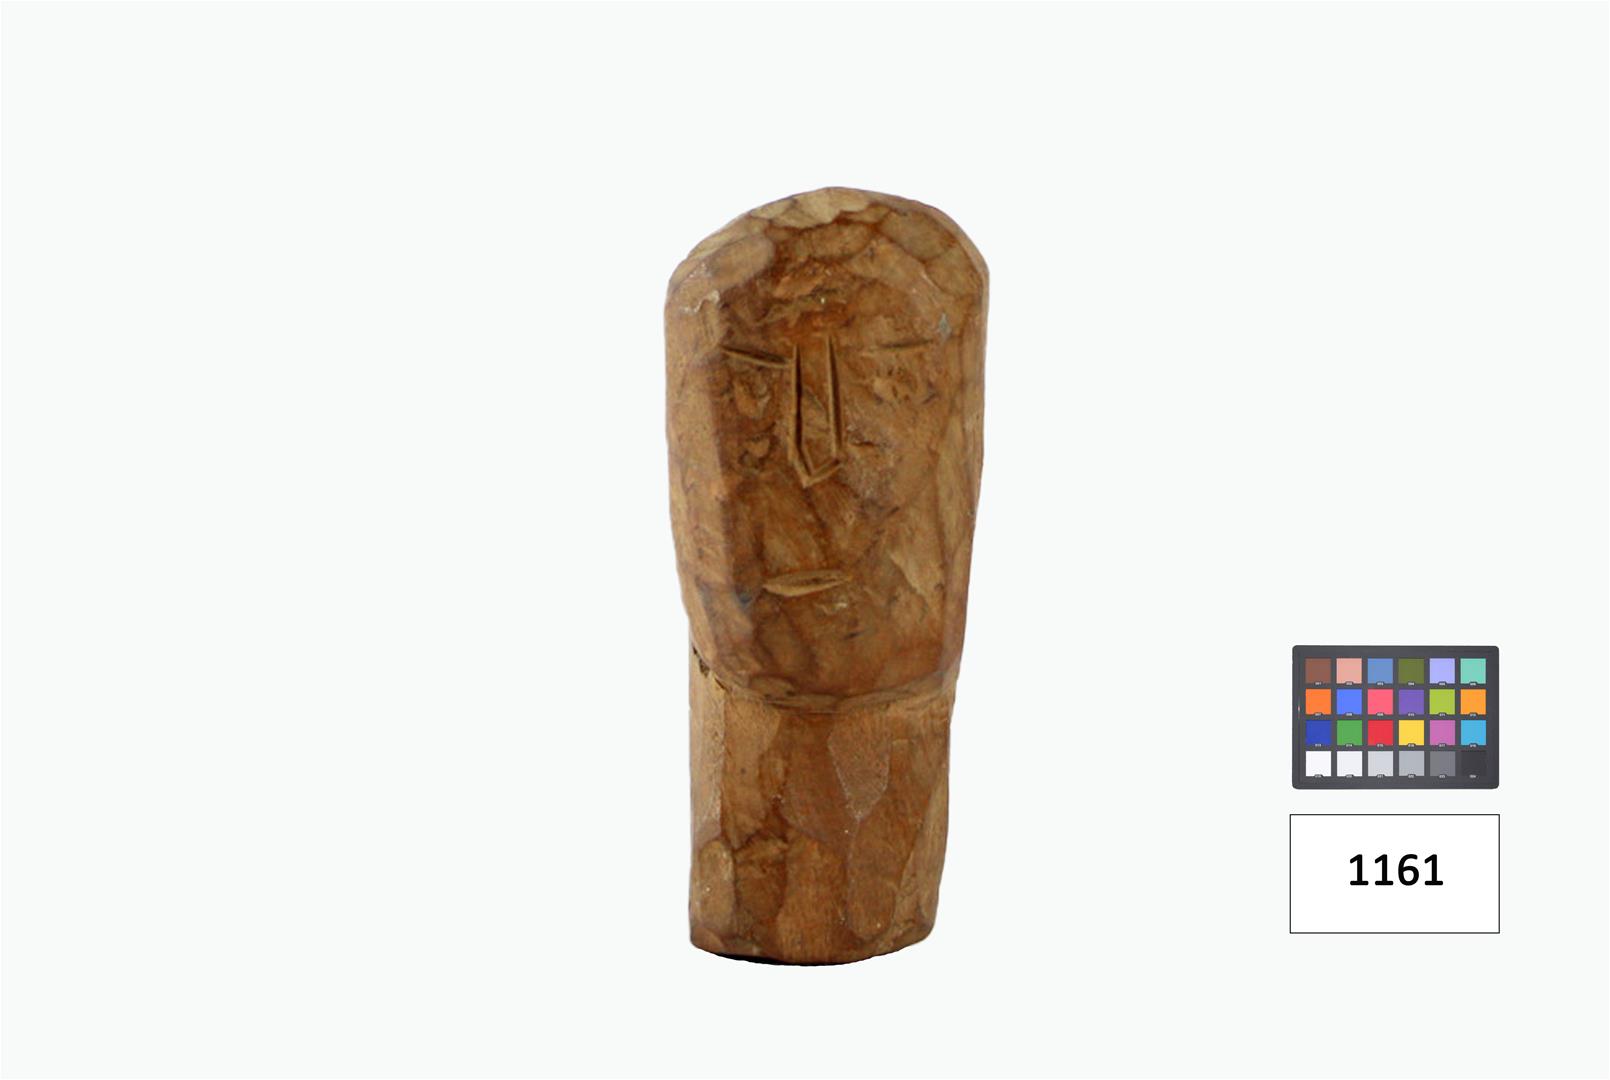The width and height of the screenshot is (1610, 1080).
Task: Select the pure red color patch
Action: pyautogui.click(x=1380, y=733)
